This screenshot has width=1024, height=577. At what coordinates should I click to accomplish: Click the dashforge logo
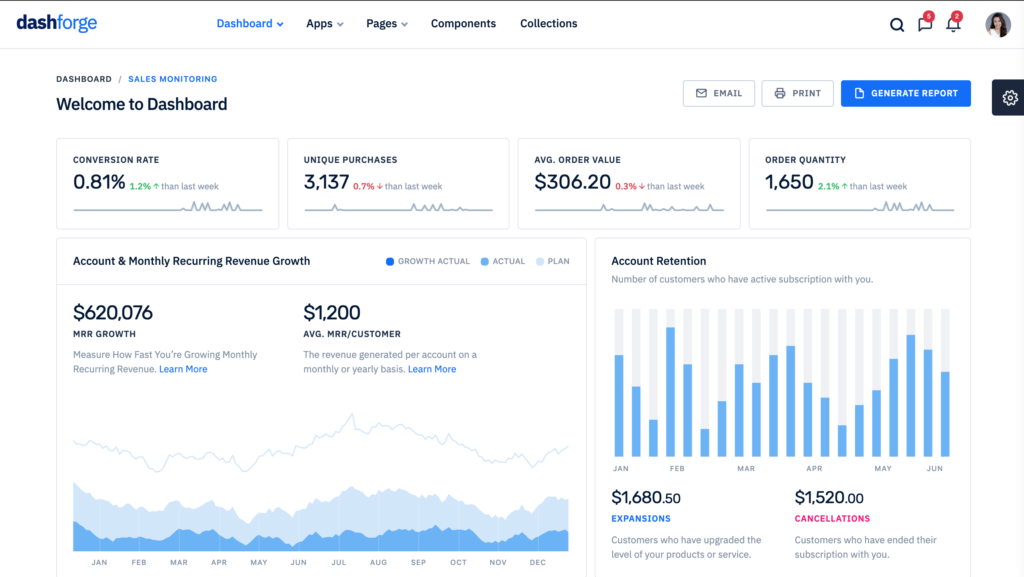(x=56, y=23)
